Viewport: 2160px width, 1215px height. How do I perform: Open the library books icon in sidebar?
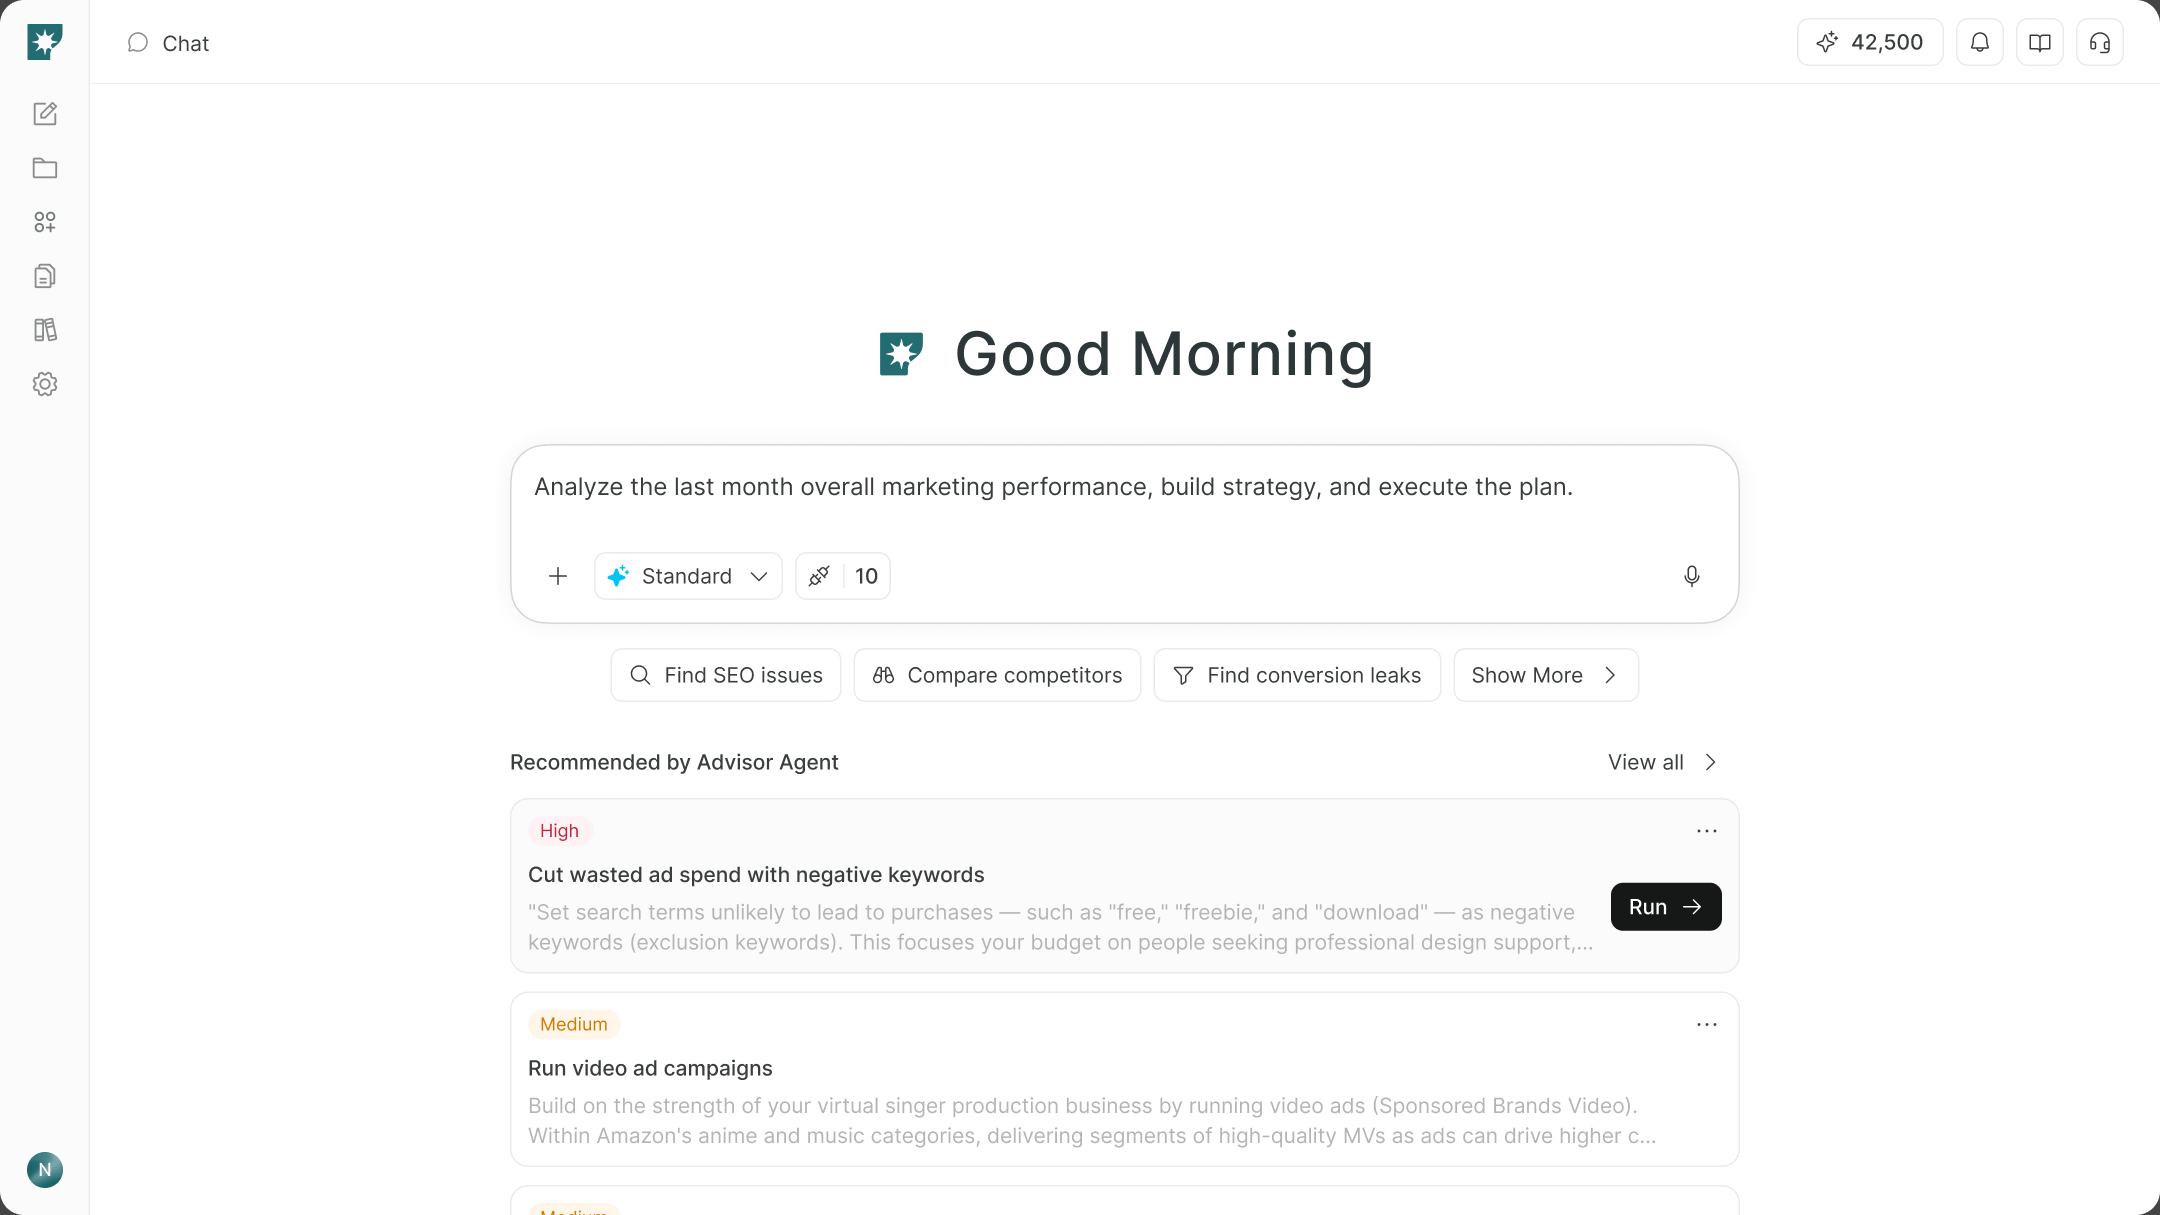point(45,330)
